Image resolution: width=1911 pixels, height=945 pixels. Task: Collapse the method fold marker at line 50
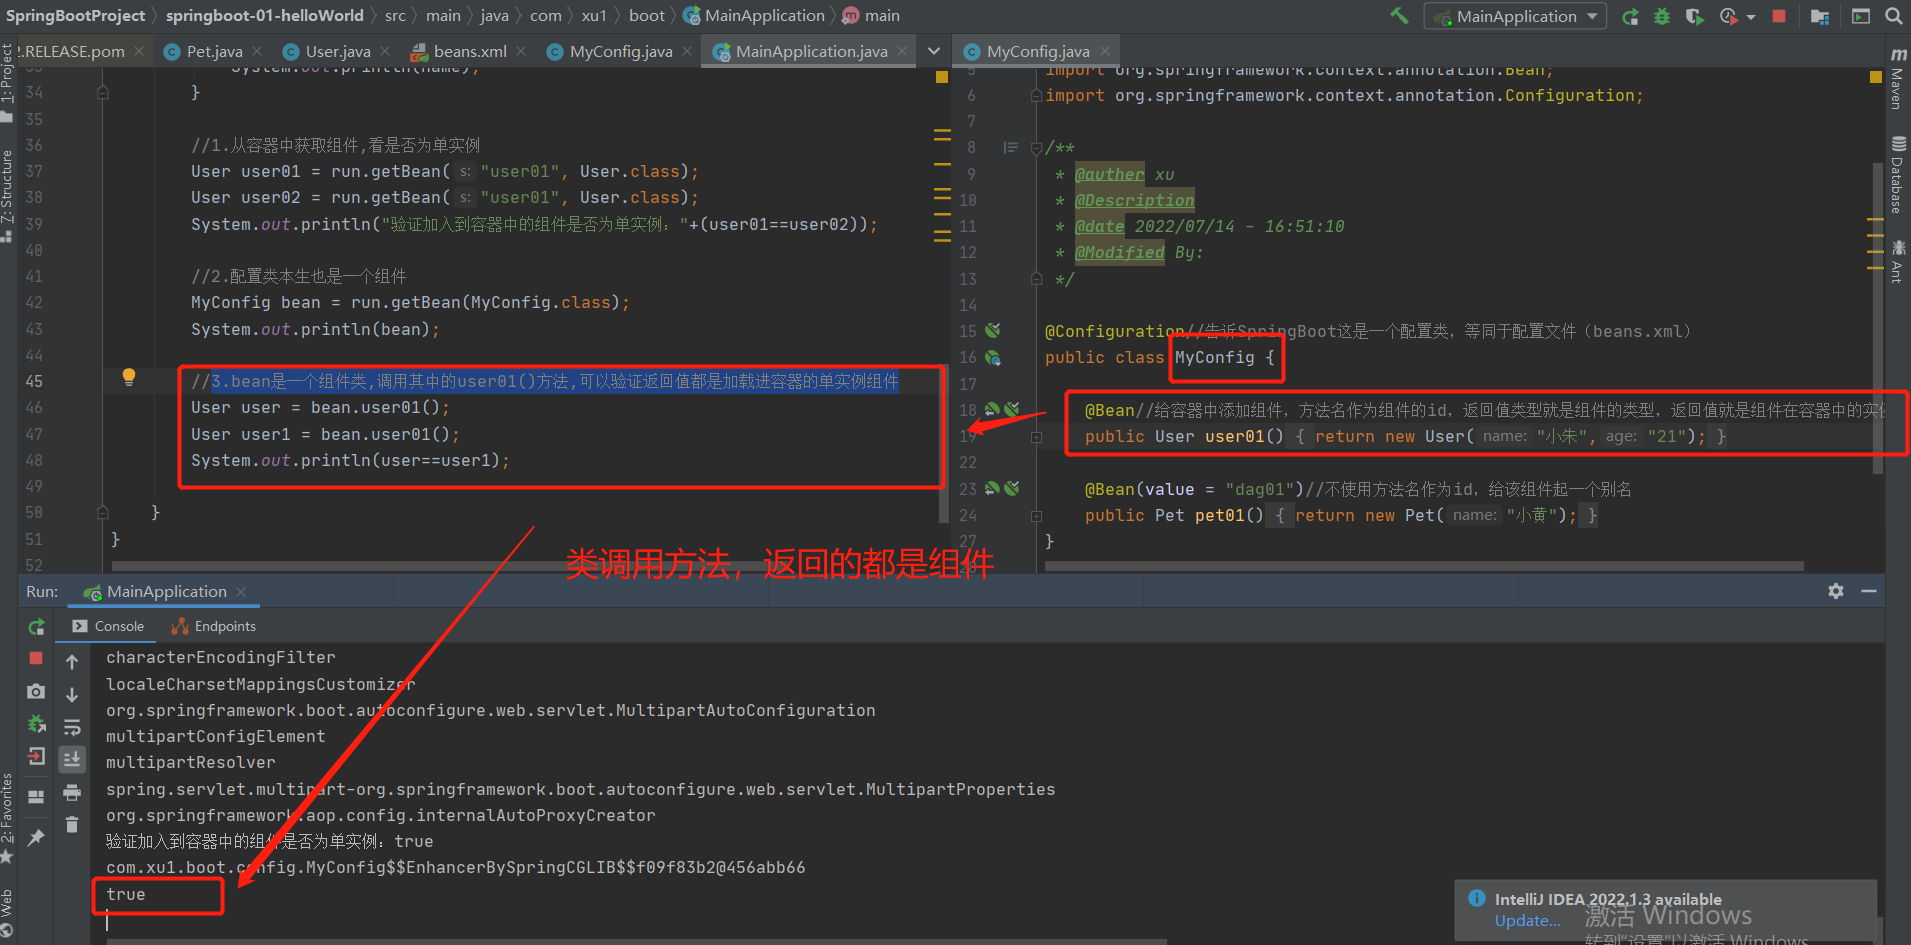103,512
